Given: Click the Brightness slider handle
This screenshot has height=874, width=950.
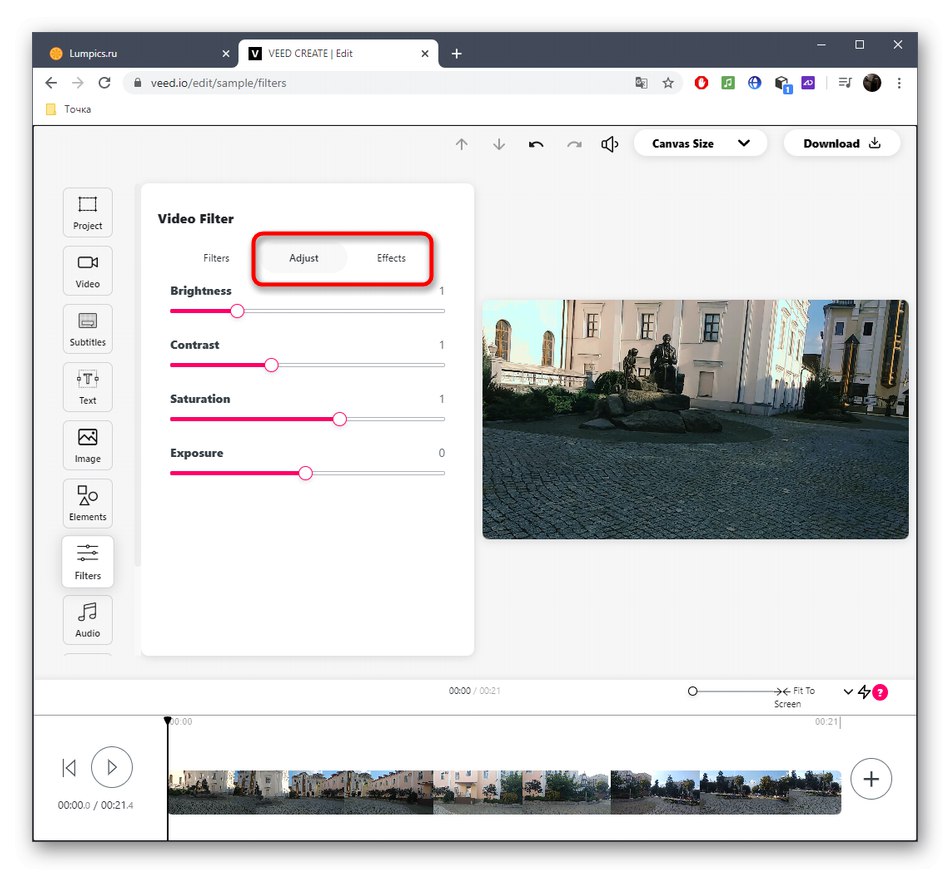Looking at the screenshot, I should (x=238, y=311).
